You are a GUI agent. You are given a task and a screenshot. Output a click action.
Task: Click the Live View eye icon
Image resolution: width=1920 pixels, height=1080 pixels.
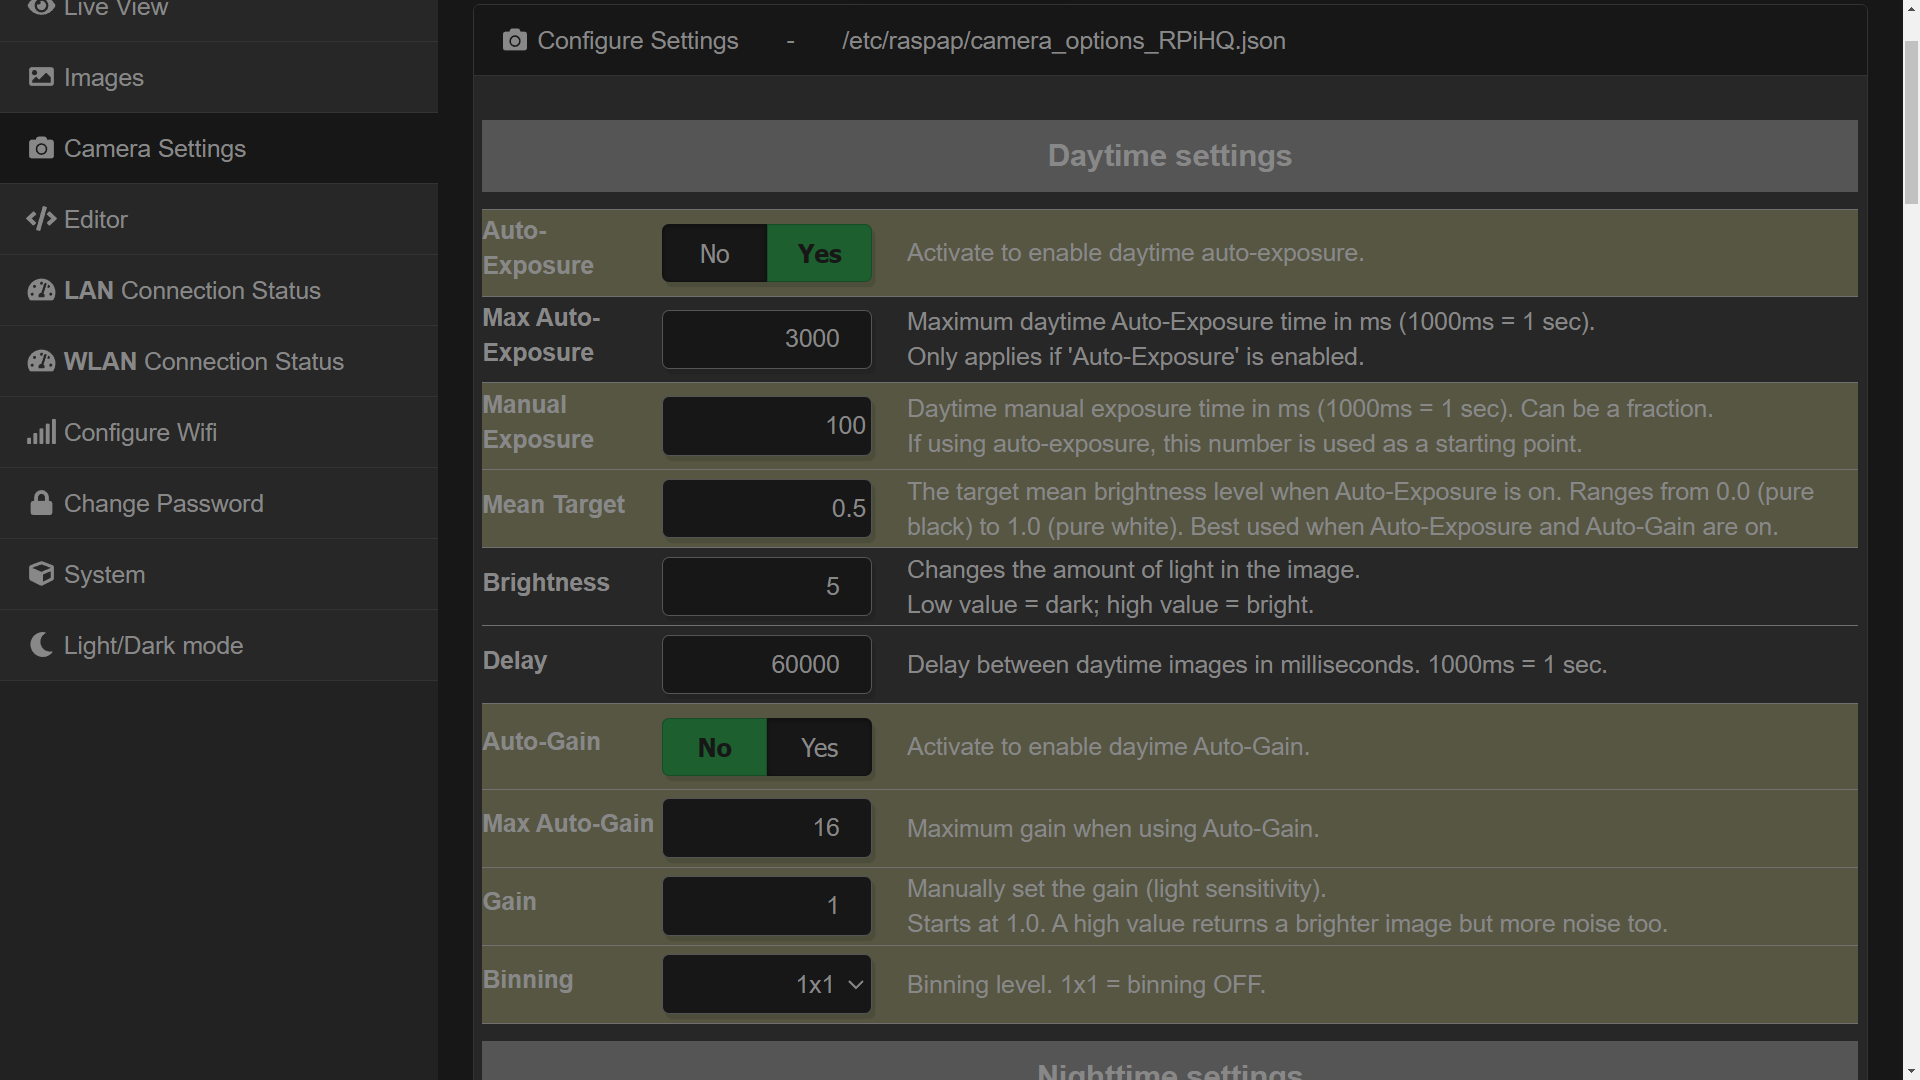pos(41,8)
